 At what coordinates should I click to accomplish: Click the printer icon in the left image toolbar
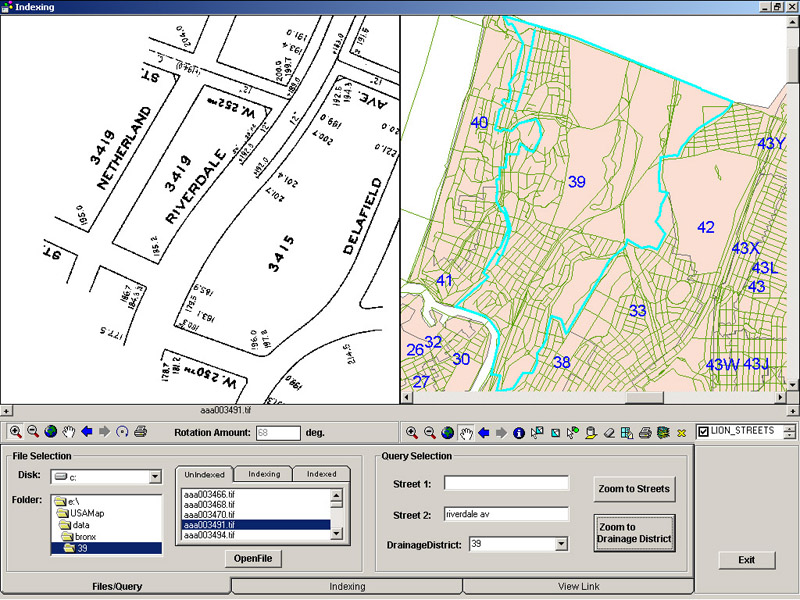[x=141, y=432]
